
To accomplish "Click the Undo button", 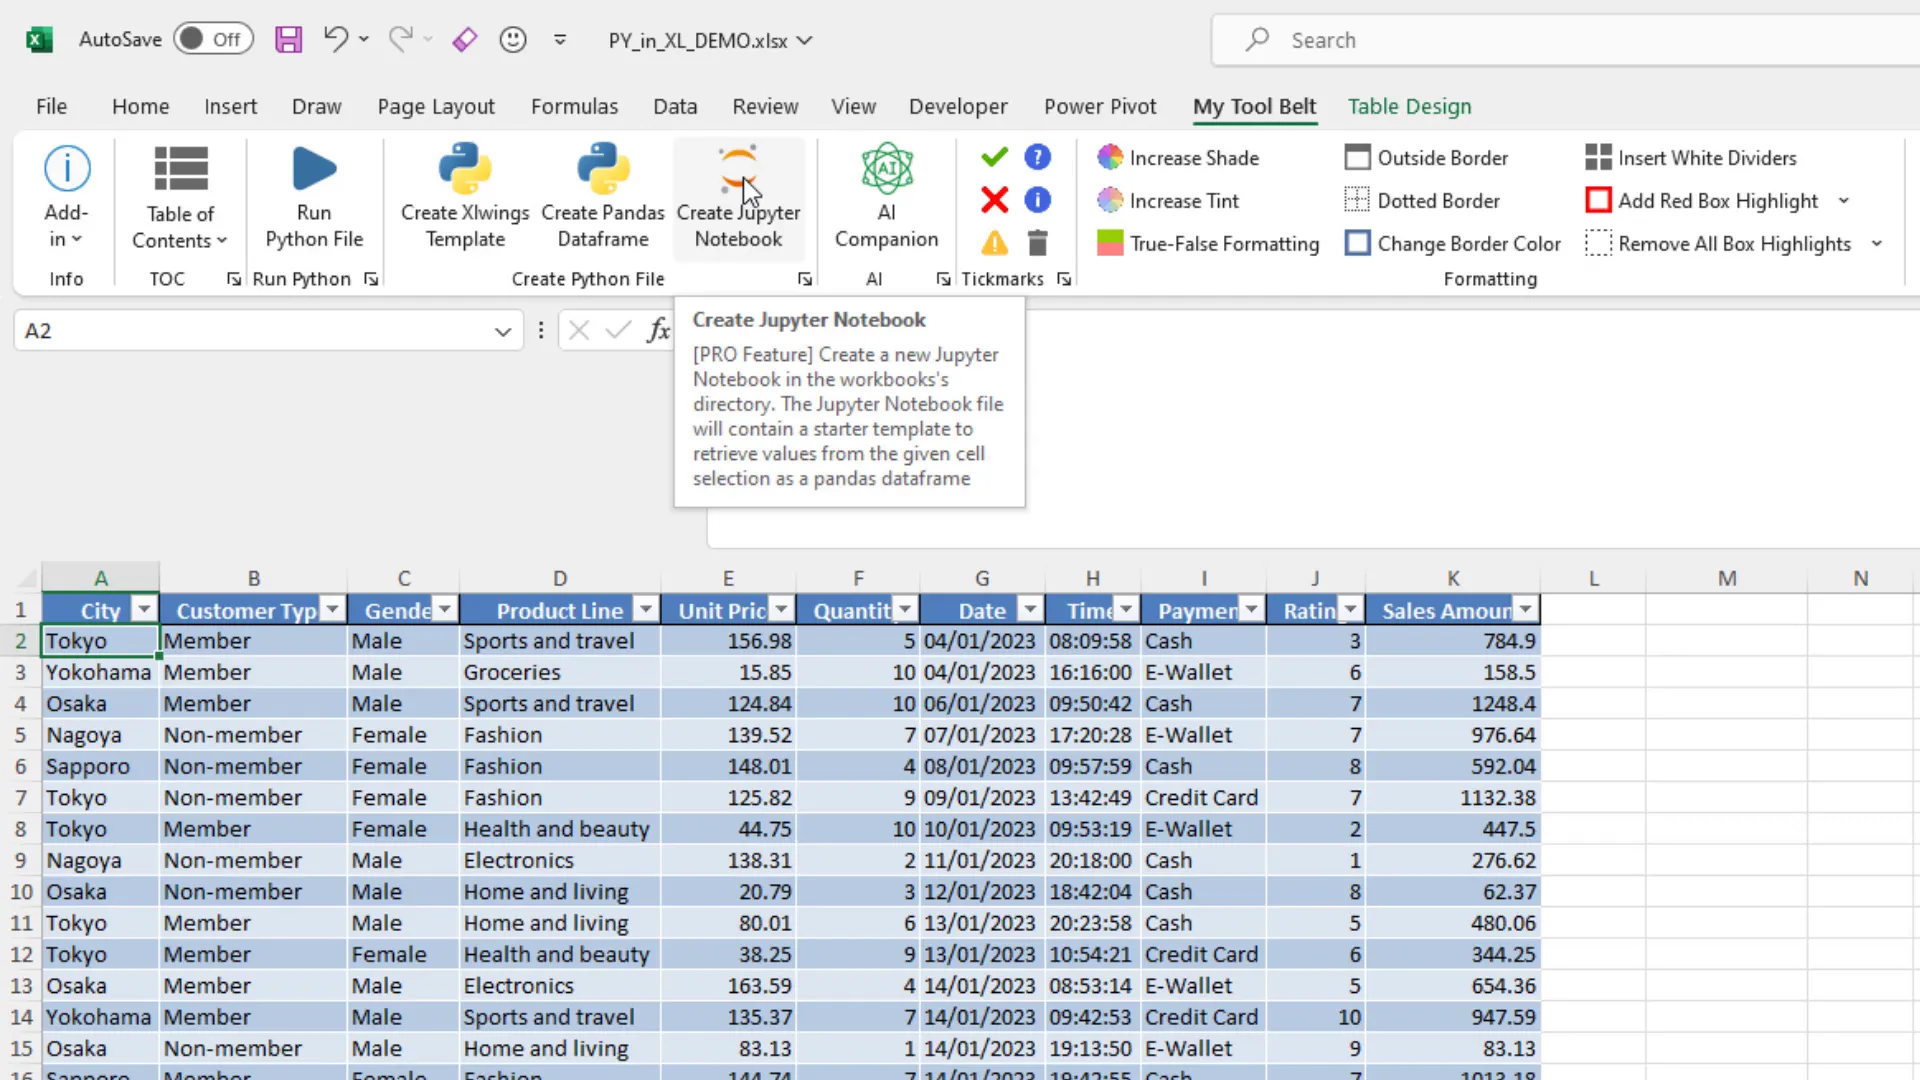I will [335, 39].
